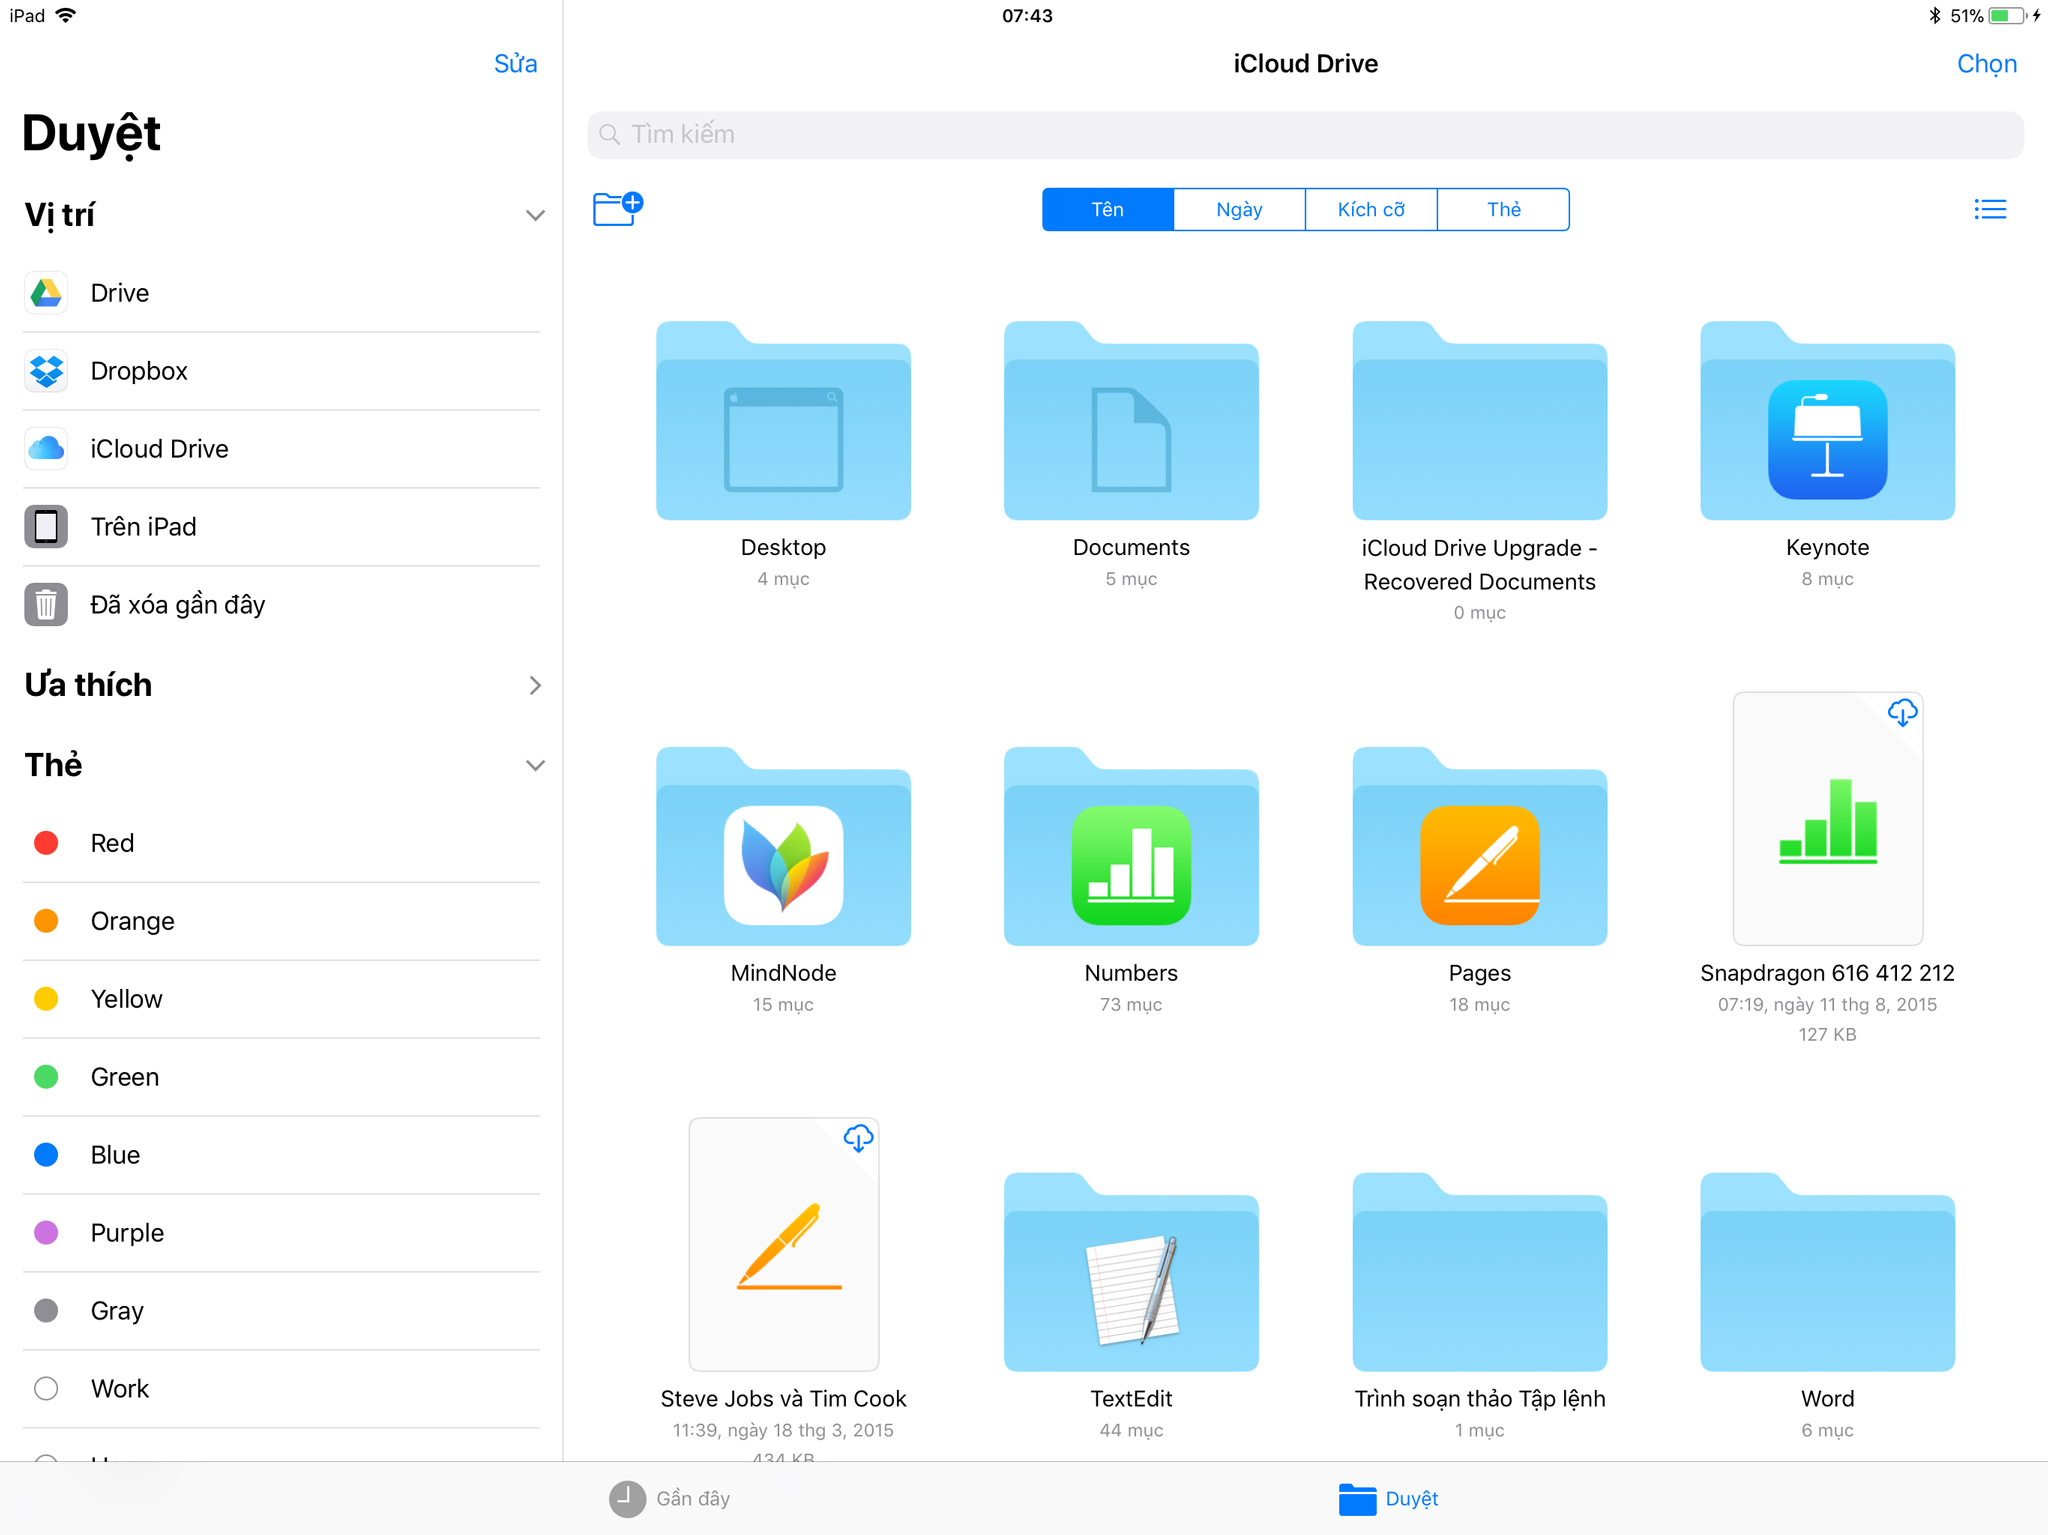This screenshot has height=1535, width=2048.
Task: Collapse the Thẻ section
Action: [x=535, y=765]
